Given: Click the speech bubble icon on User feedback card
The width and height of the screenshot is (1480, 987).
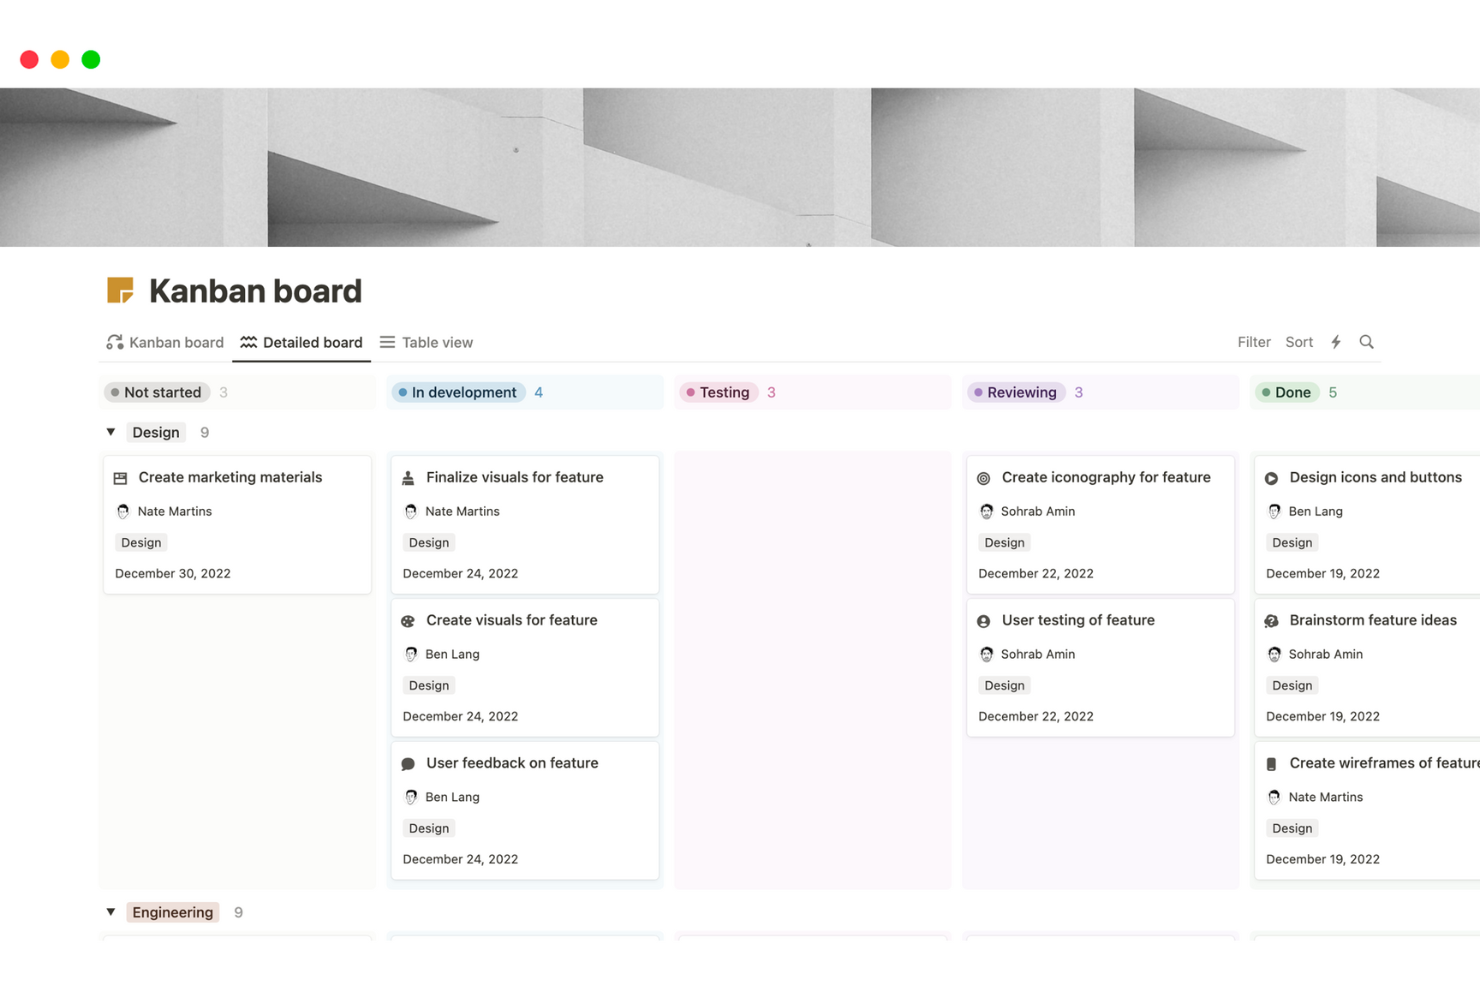Looking at the screenshot, I should 408,763.
